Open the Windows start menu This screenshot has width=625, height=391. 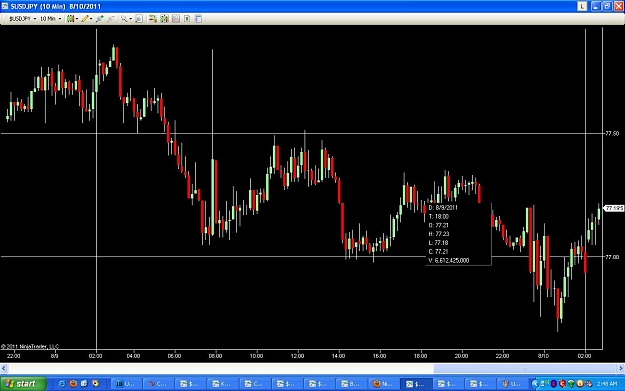[23, 383]
